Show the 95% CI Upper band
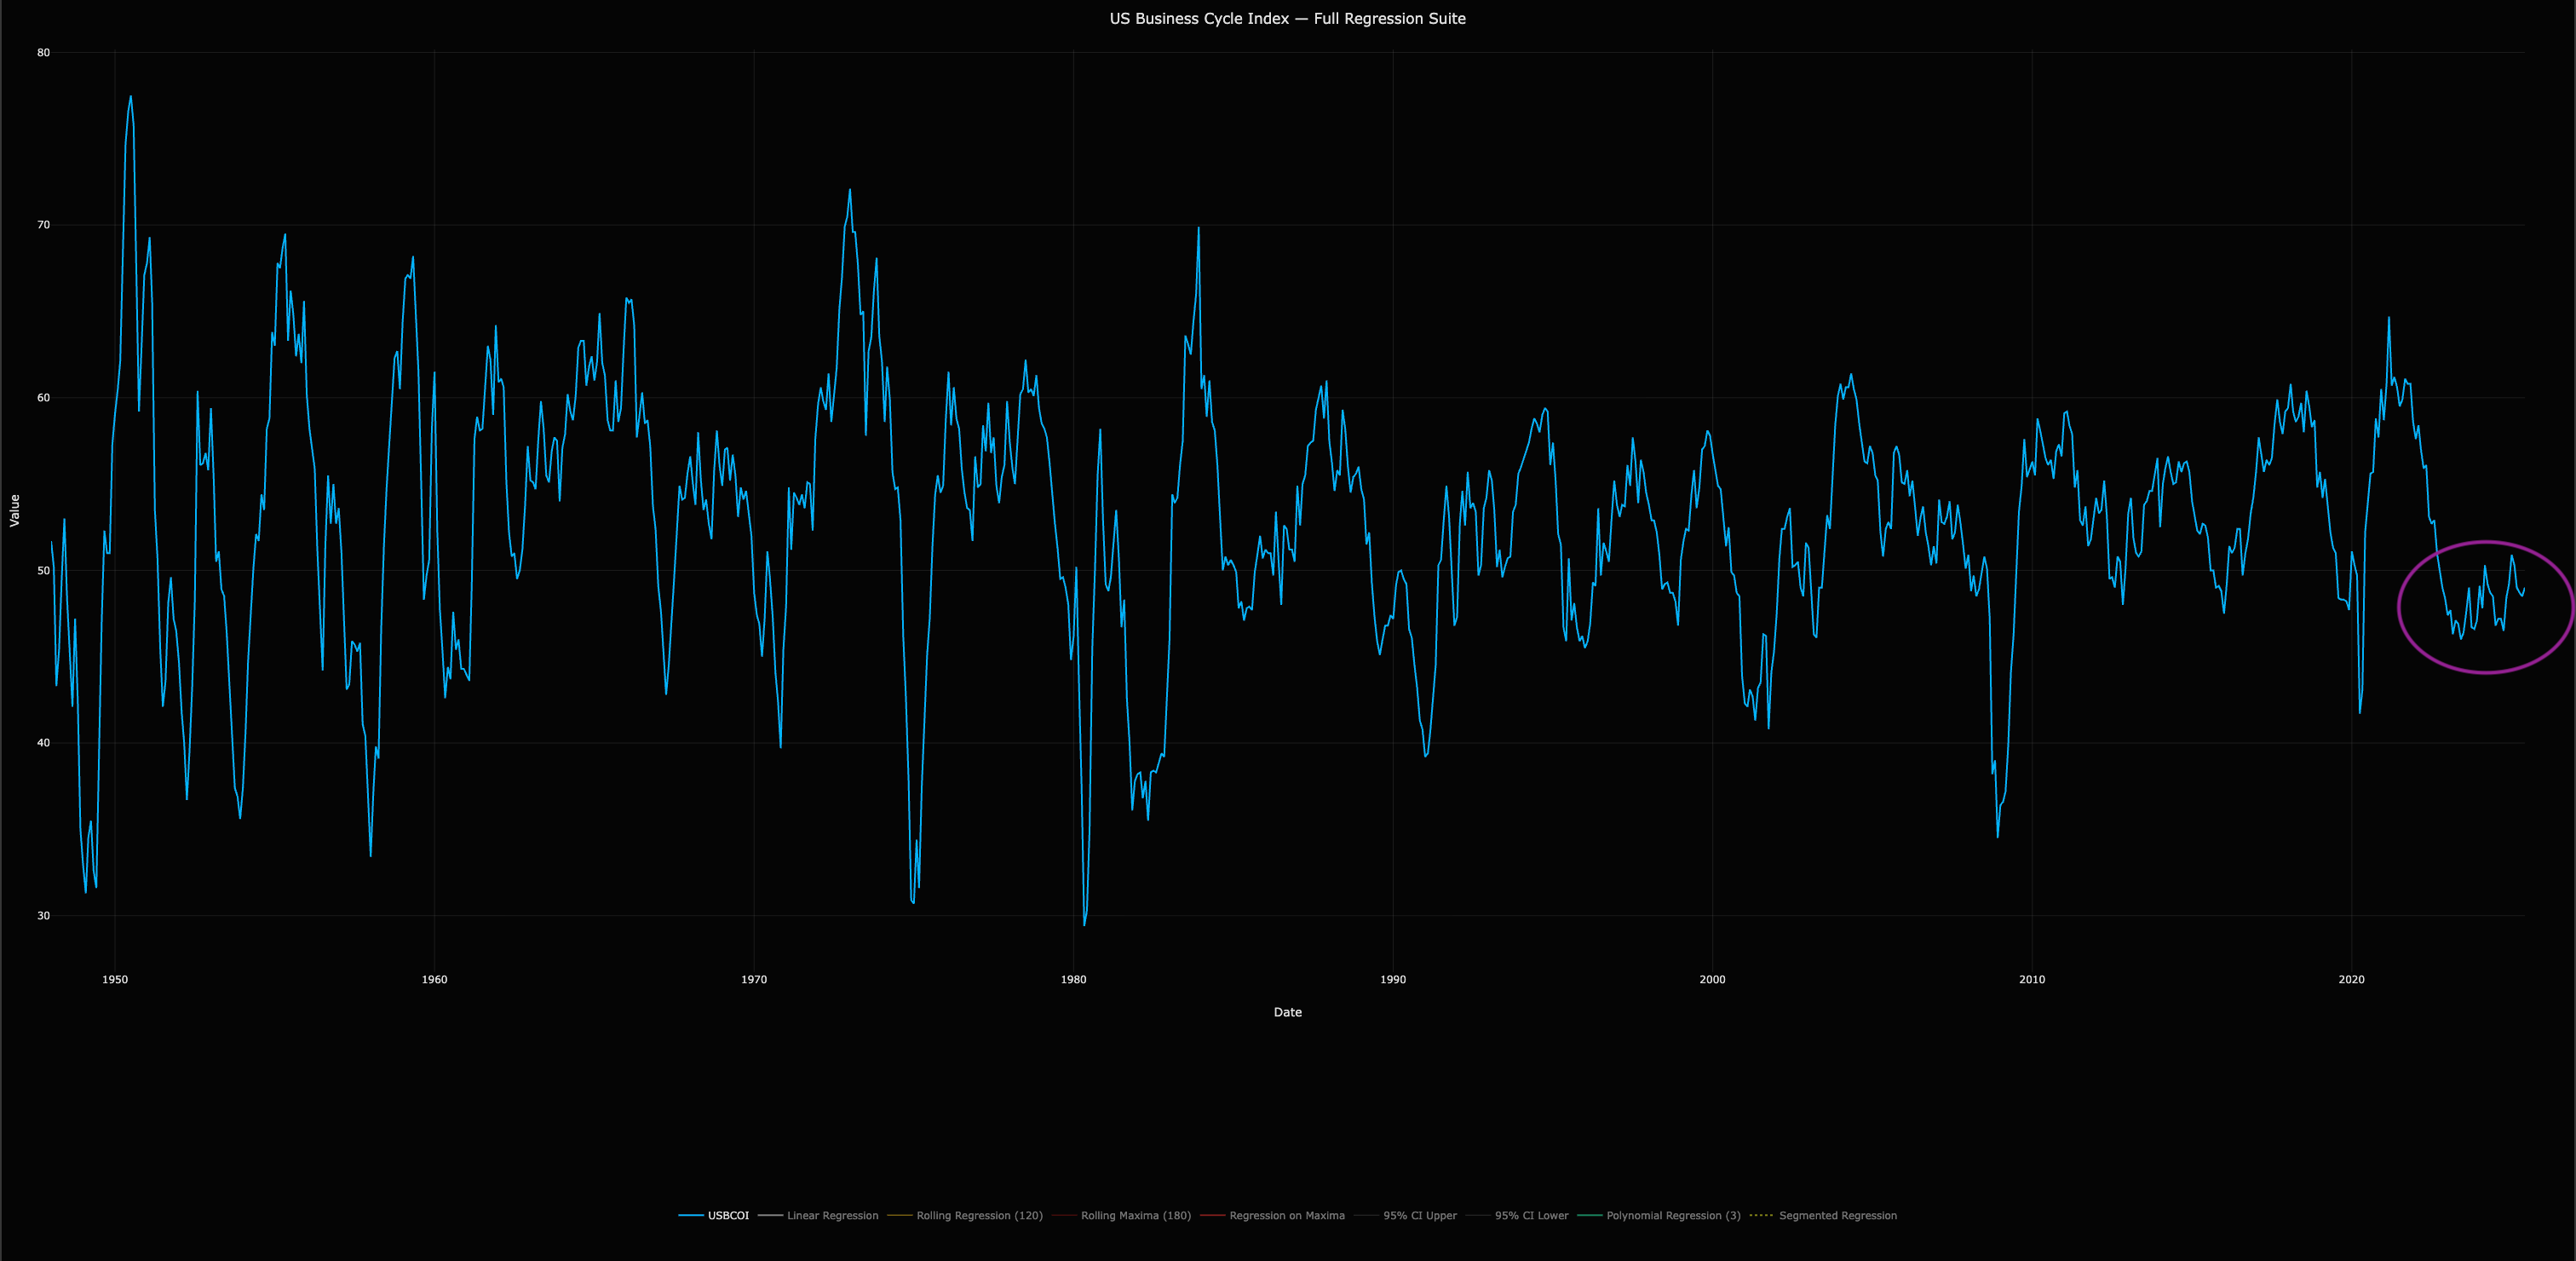Viewport: 2576px width, 1261px height. click(1406, 1215)
